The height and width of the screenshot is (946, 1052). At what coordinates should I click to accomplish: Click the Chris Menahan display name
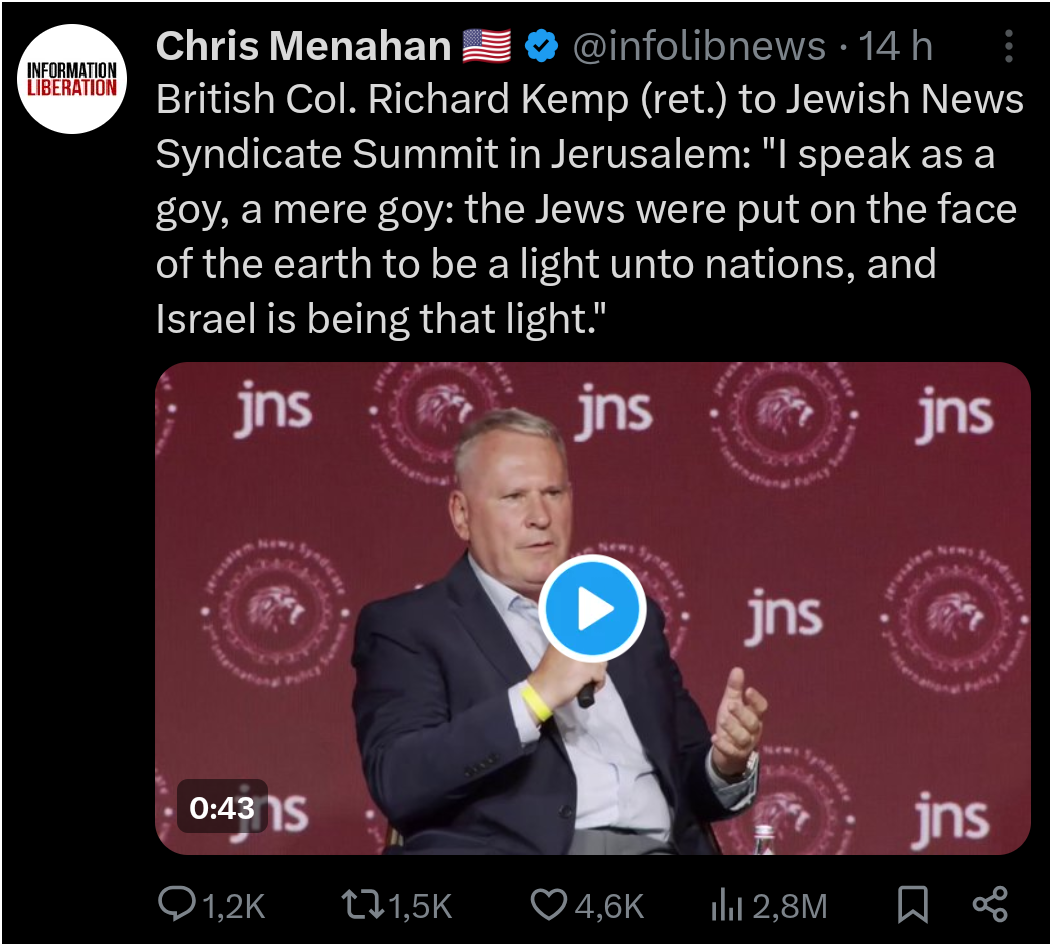pos(303,46)
